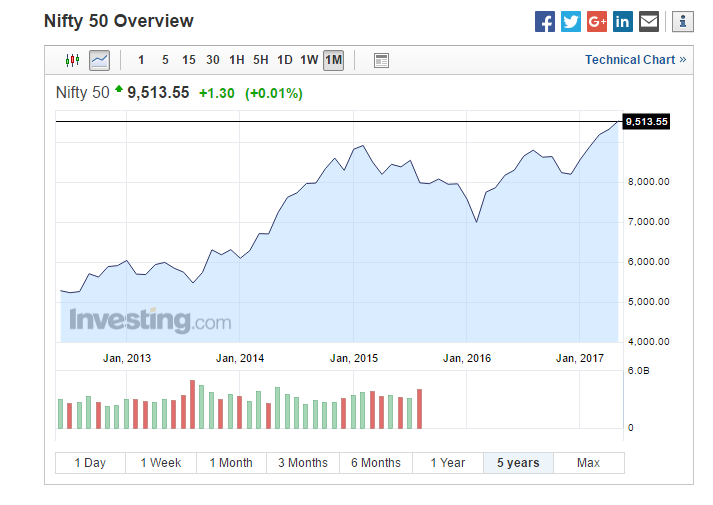Share chart via Twitter icon
Image resolution: width=713 pixels, height=505 pixels.
(571, 21)
